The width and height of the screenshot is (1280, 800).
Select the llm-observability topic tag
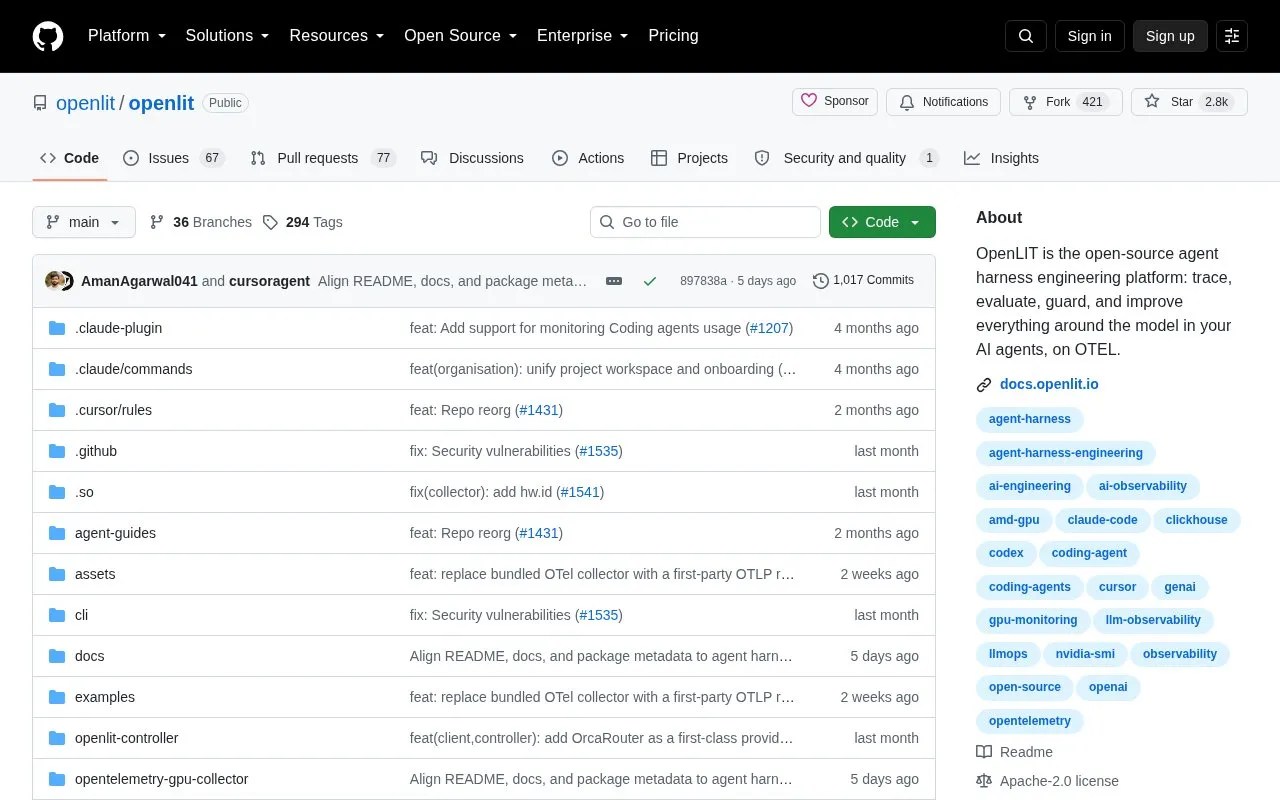click(1153, 621)
